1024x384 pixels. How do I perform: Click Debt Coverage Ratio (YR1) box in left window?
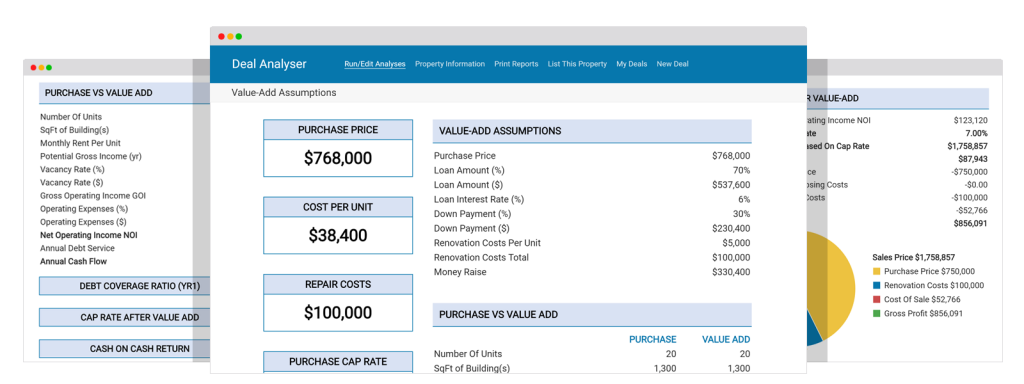[x=125, y=286]
